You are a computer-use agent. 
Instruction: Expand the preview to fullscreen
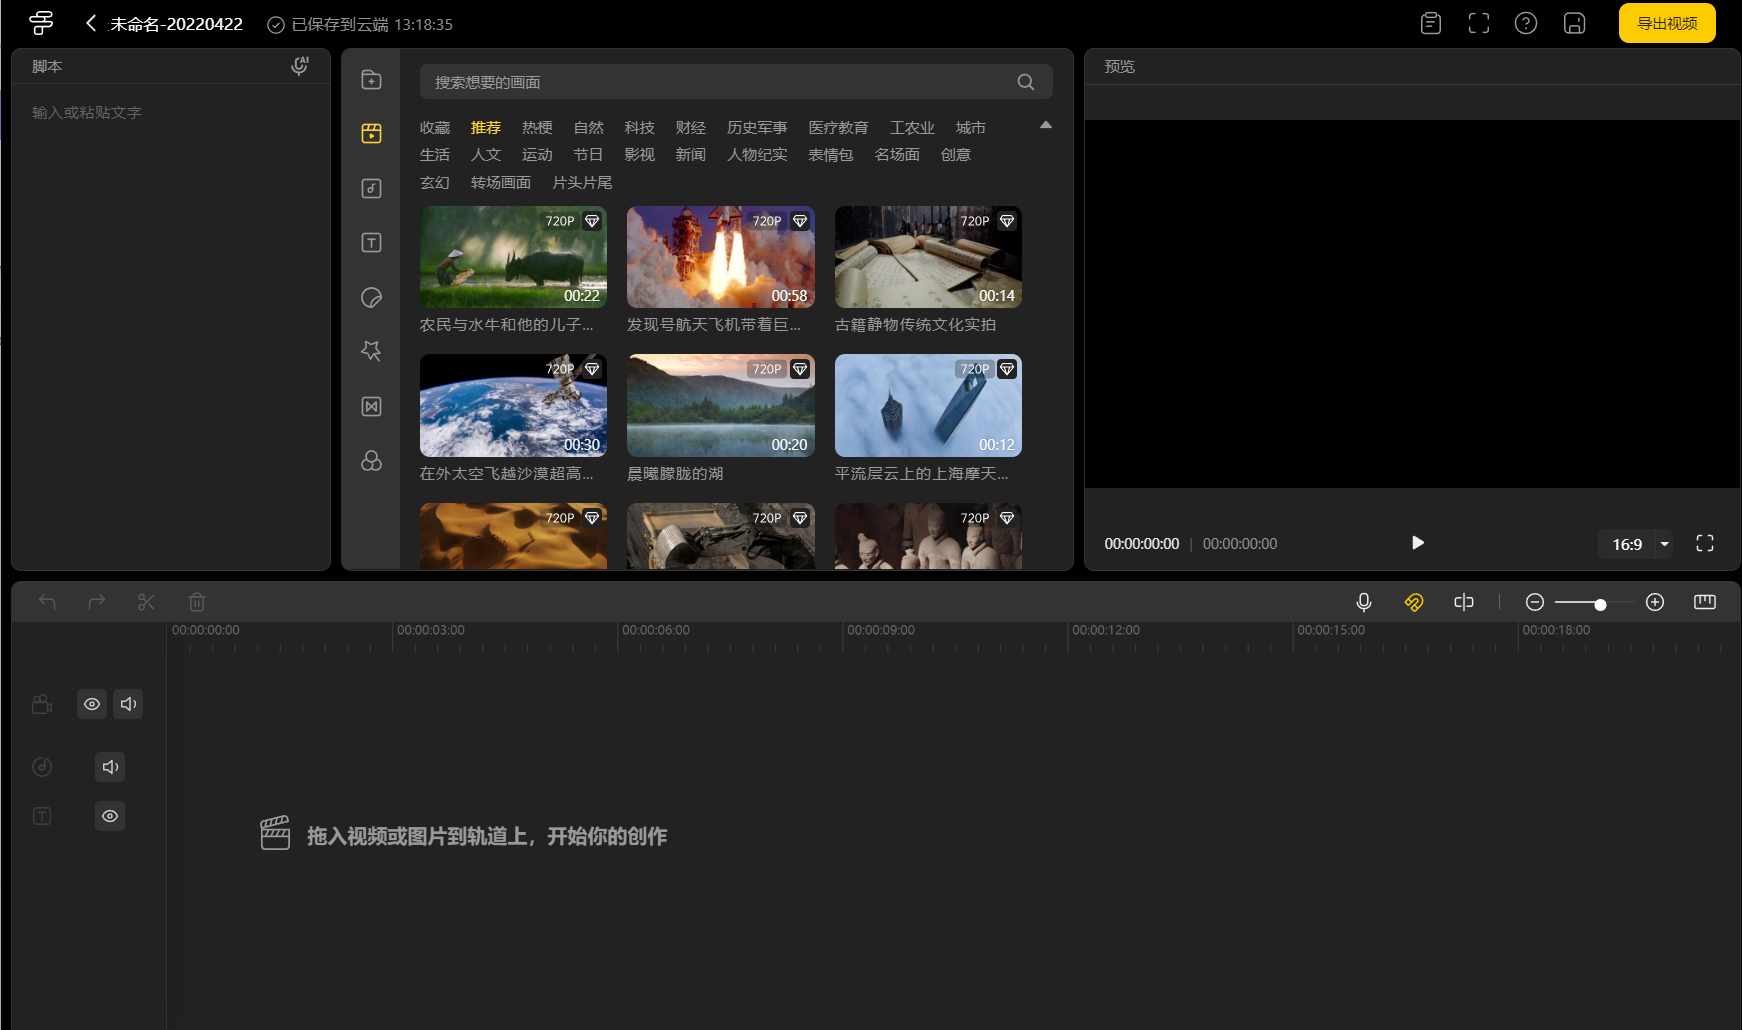point(1705,543)
